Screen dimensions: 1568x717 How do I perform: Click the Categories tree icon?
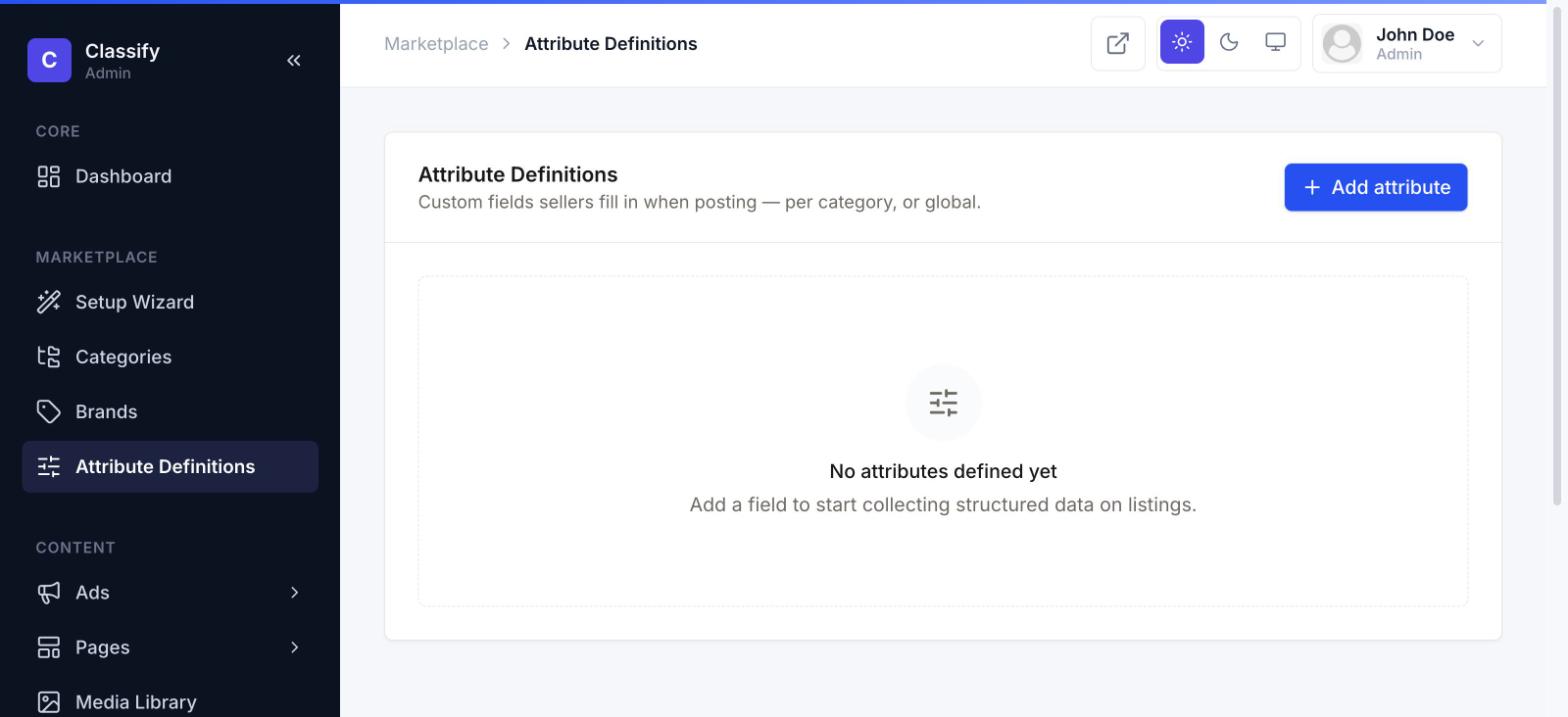[x=49, y=357]
